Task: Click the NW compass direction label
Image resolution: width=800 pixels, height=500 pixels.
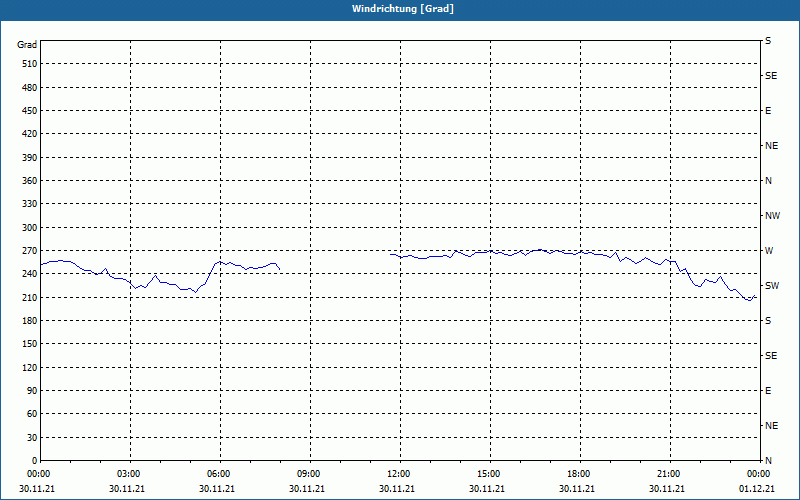Action: pos(772,216)
